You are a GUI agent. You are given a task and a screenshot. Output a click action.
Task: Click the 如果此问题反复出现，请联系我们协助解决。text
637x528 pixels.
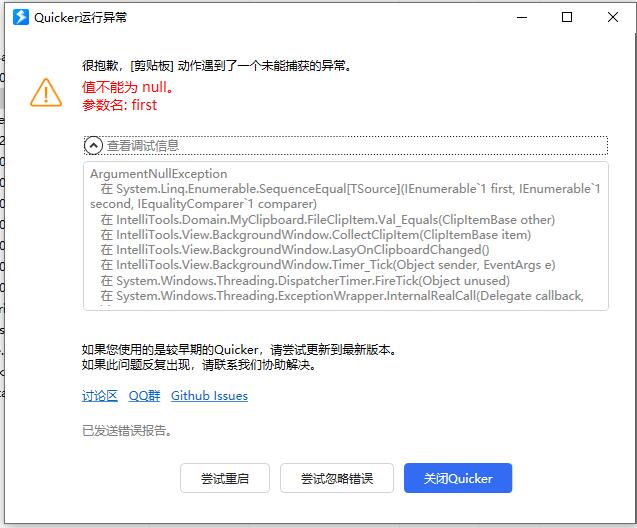point(199,364)
